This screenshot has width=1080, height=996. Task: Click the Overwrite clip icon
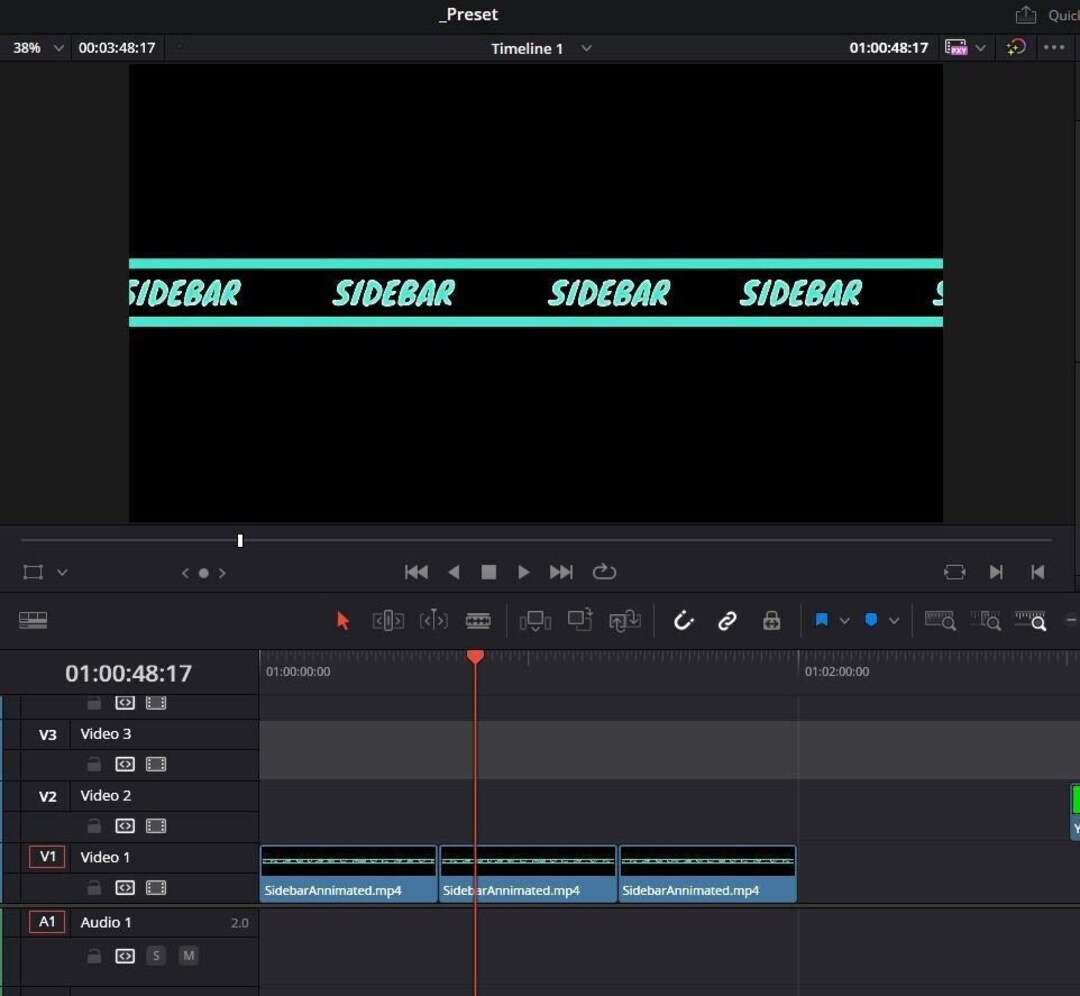580,620
